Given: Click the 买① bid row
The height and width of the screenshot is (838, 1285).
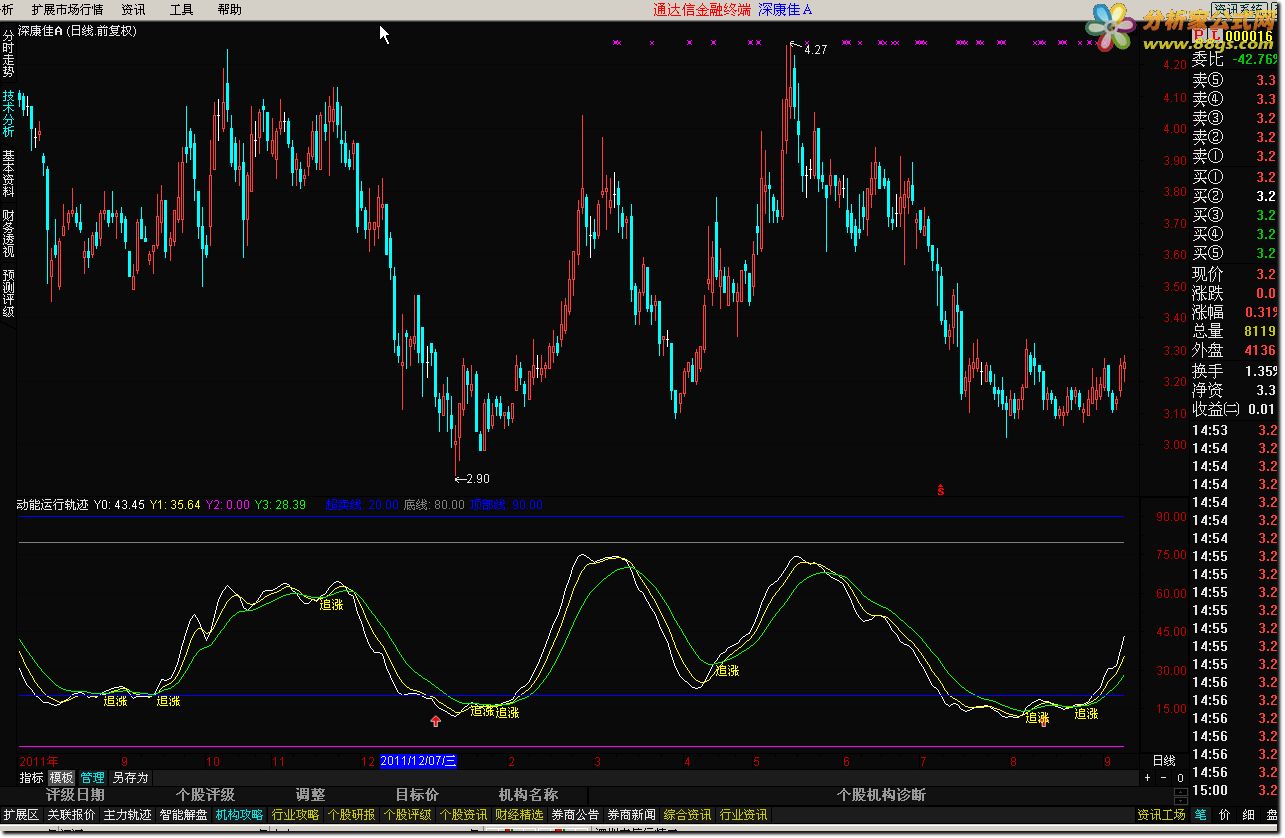Looking at the screenshot, I should pos(1234,177).
